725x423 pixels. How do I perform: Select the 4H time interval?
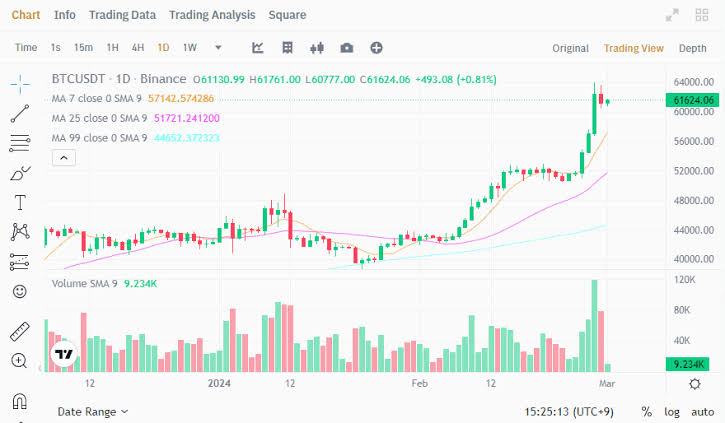pyautogui.click(x=138, y=48)
